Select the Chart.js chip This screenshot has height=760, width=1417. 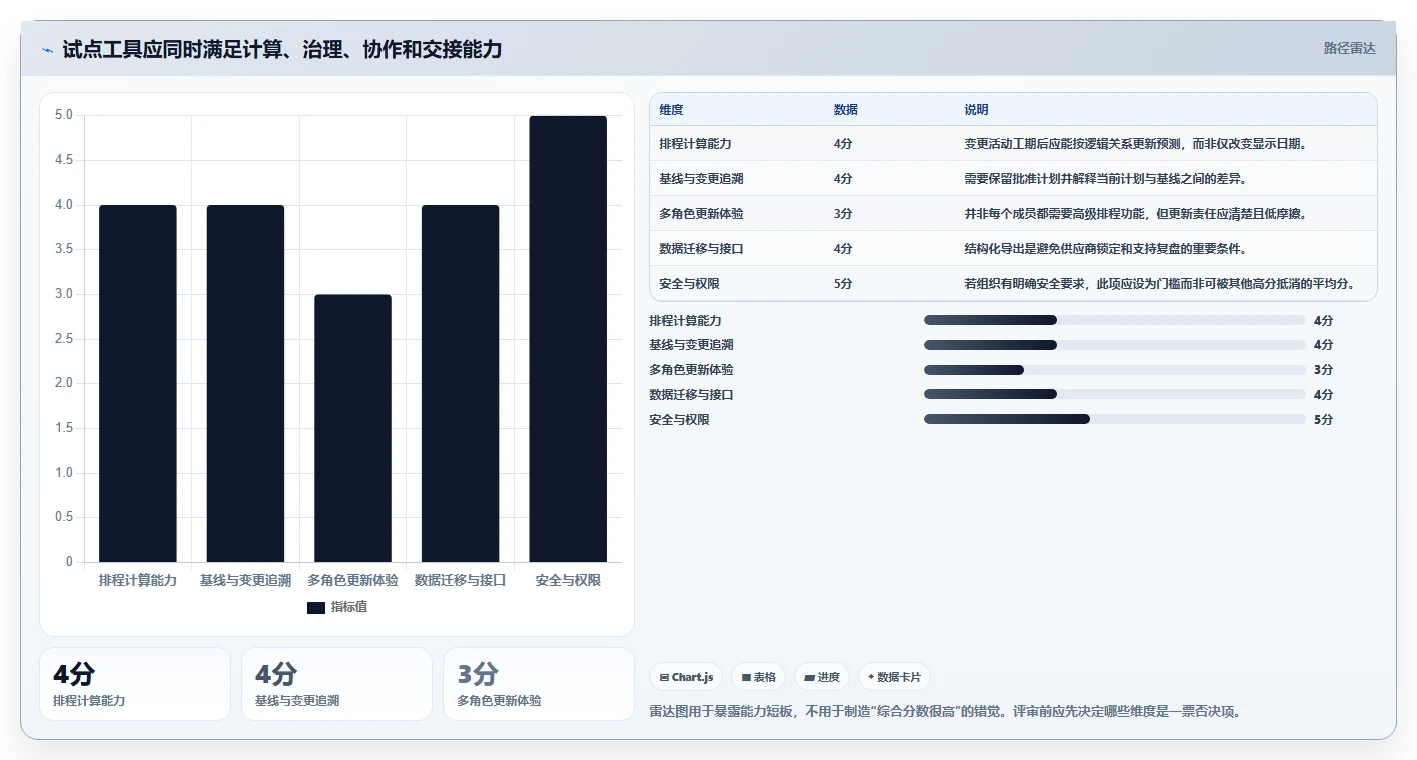(687, 677)
